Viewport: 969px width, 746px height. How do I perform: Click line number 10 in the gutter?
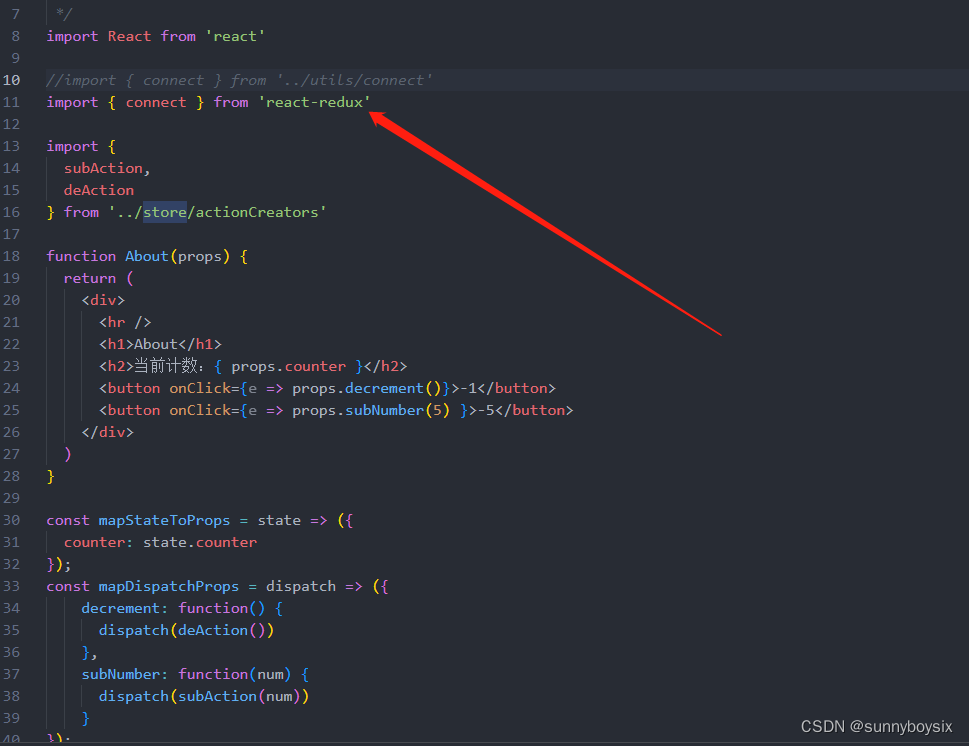(x=11, y=79)
